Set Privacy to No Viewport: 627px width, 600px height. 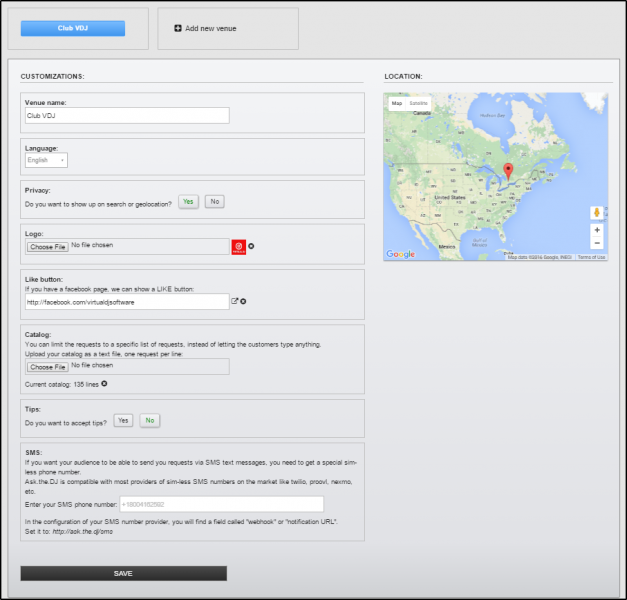coord(214,201)
